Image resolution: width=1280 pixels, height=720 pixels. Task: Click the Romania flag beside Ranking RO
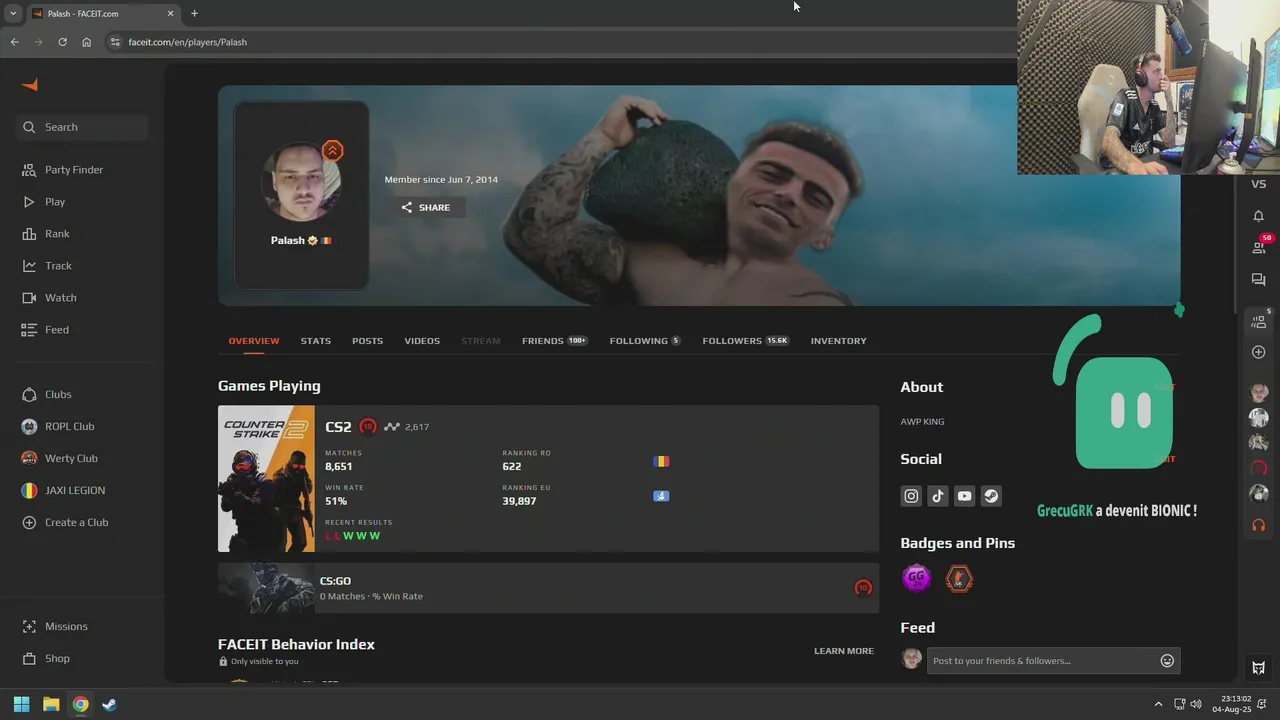[661, 461]
